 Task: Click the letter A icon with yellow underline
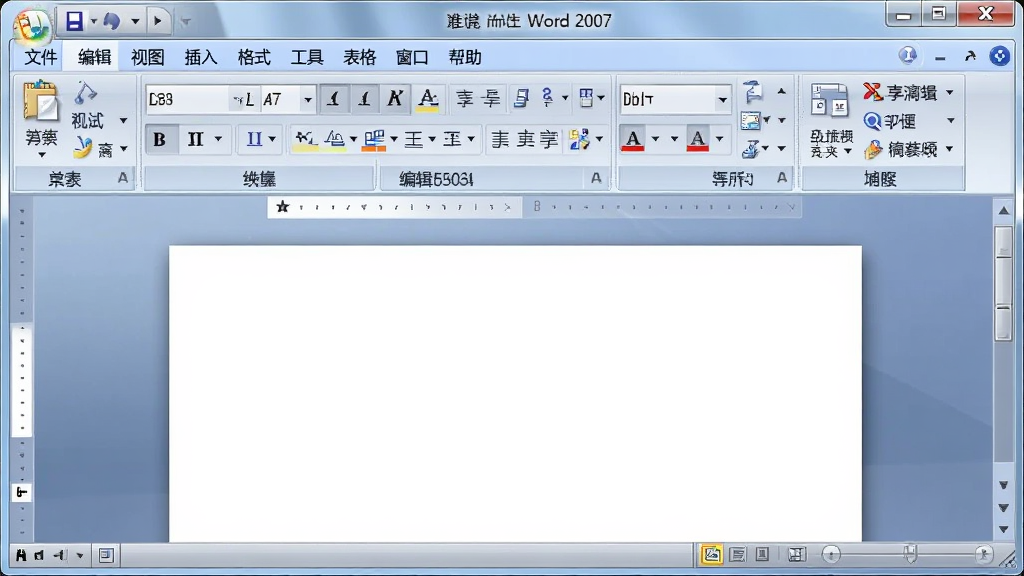pos(428,99)
